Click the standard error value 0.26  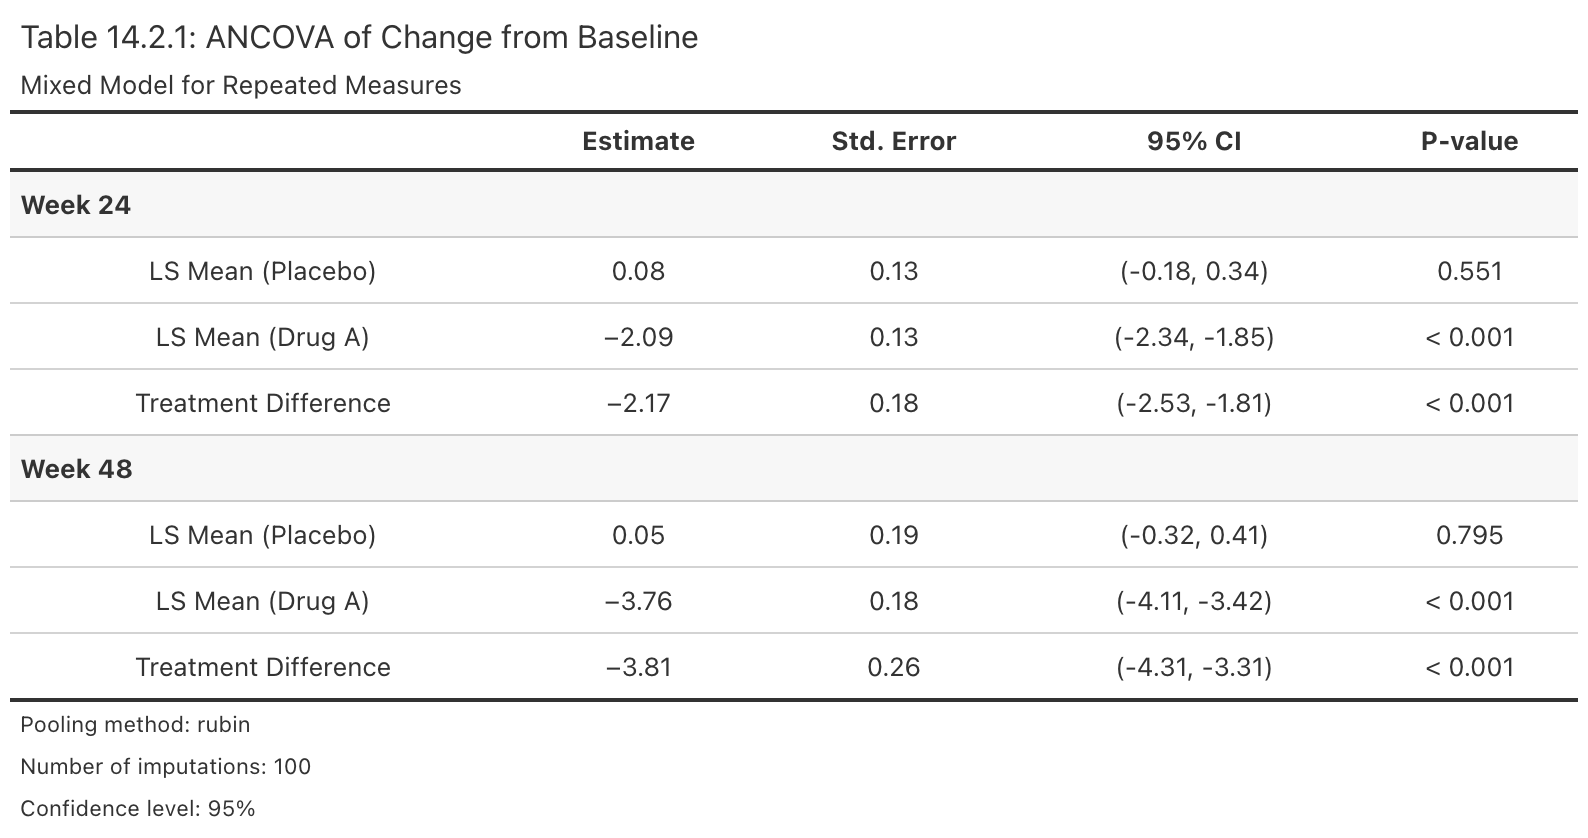[893, 667]
